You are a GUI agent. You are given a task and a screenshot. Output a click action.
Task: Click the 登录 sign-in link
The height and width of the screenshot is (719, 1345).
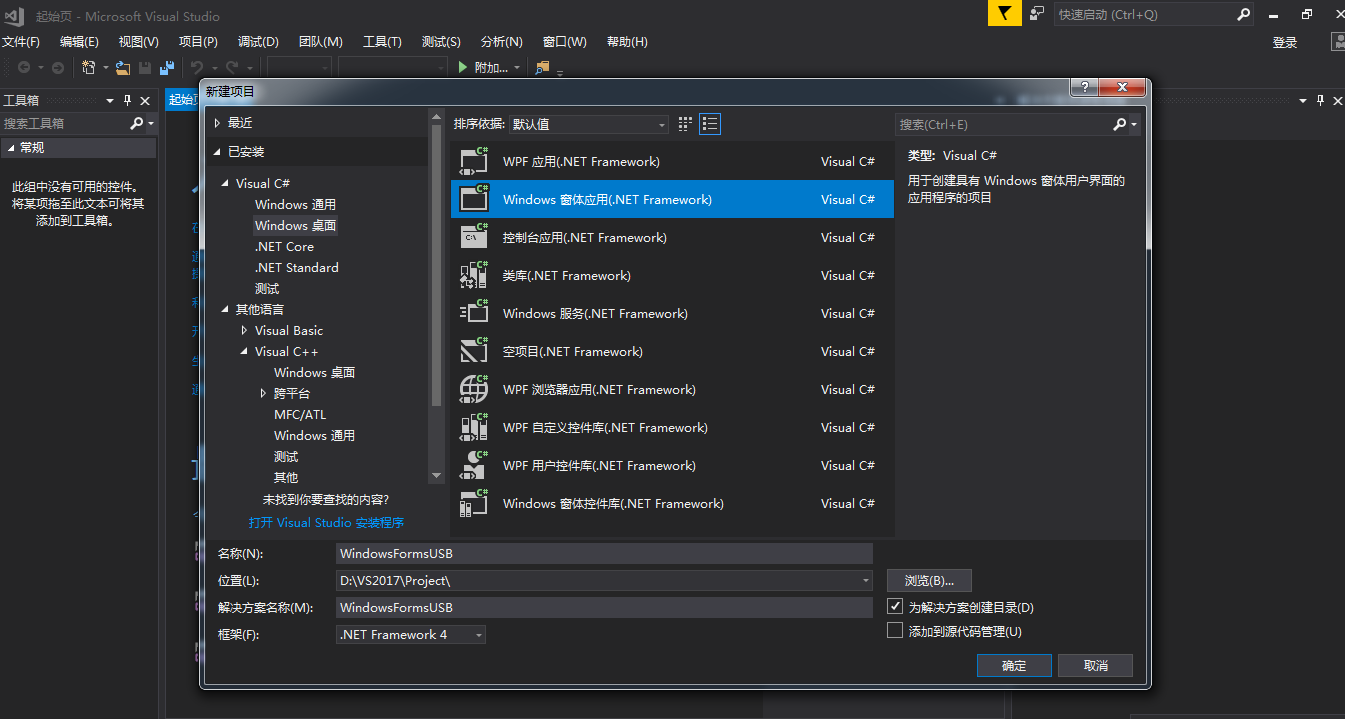coord(1285,42)
